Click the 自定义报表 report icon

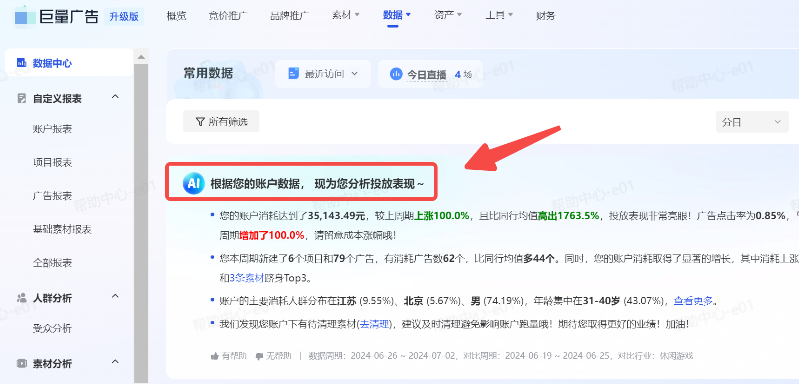[x=21, y=98]
